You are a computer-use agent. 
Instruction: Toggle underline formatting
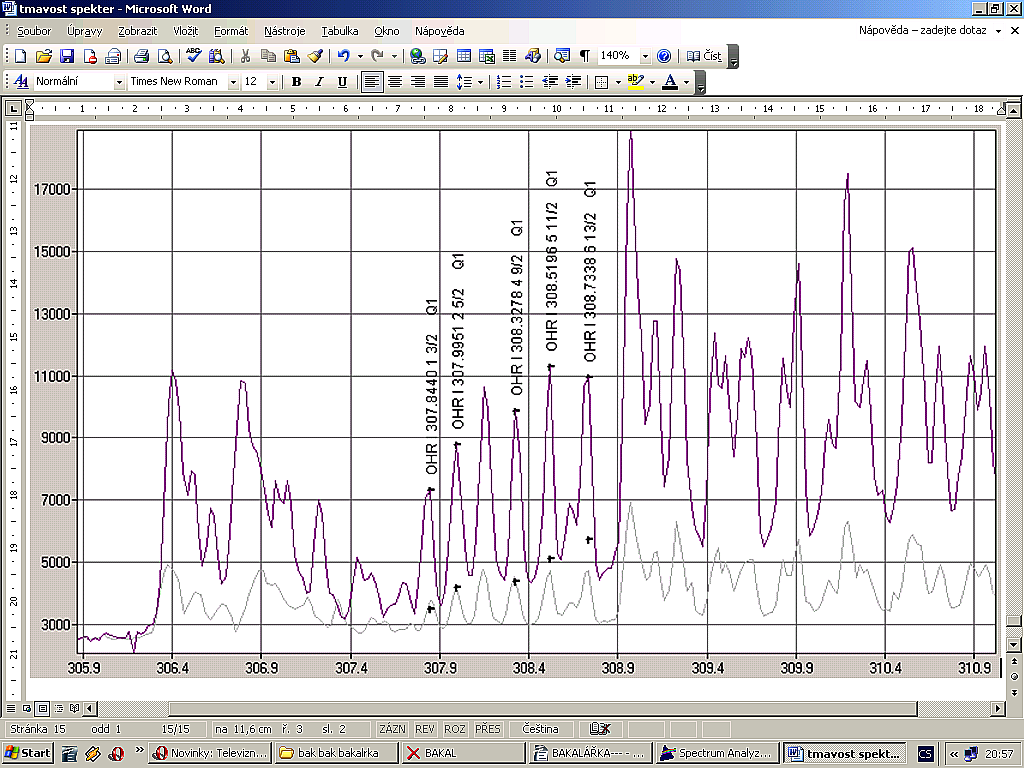click(x=342, y=82)
